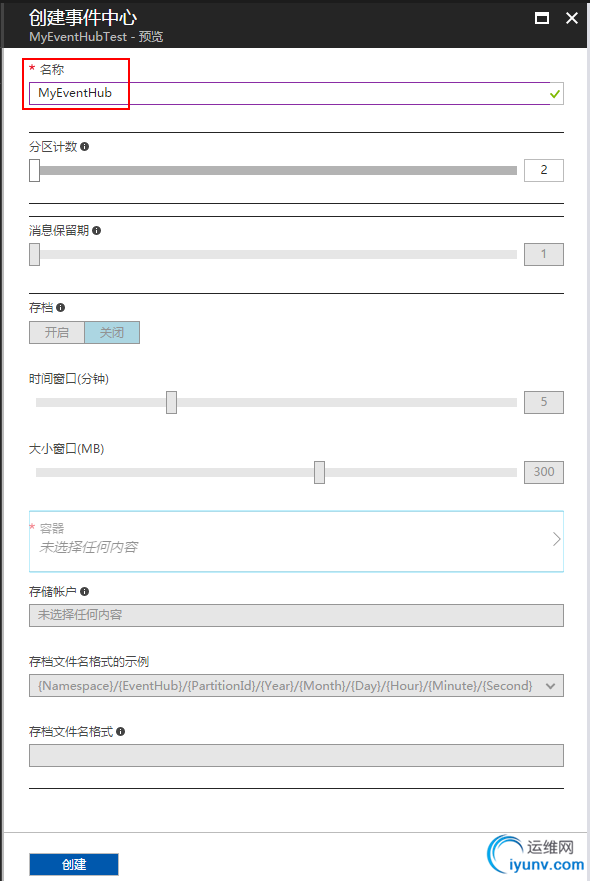Maximize the 创建事件中心 blade
The height and width of the screenshot is (881, 590).
542,19
